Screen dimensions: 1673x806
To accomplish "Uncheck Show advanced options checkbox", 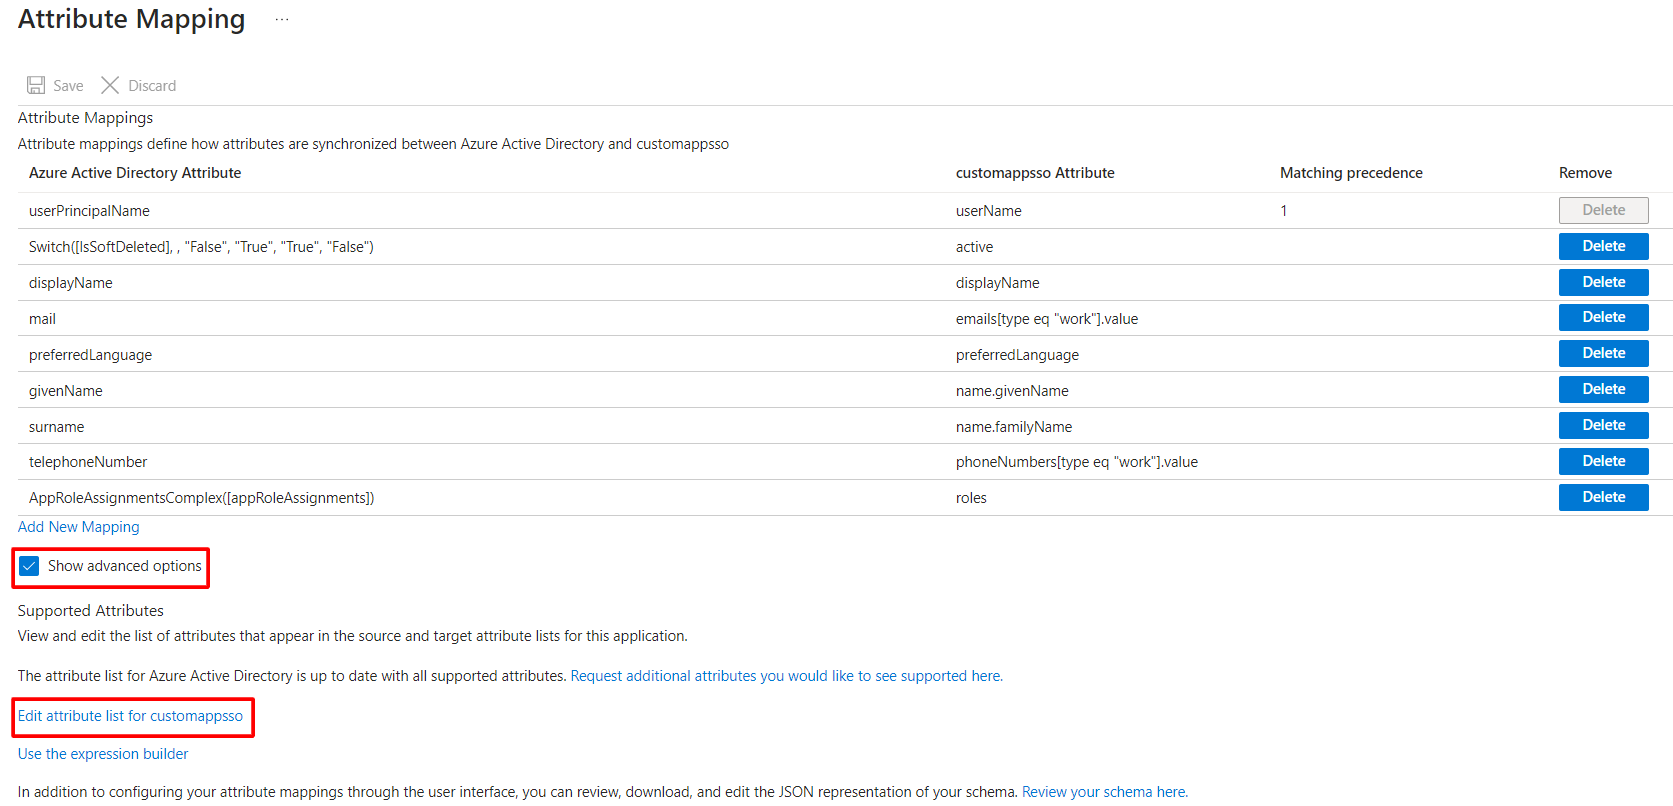I will click(30, 566).
